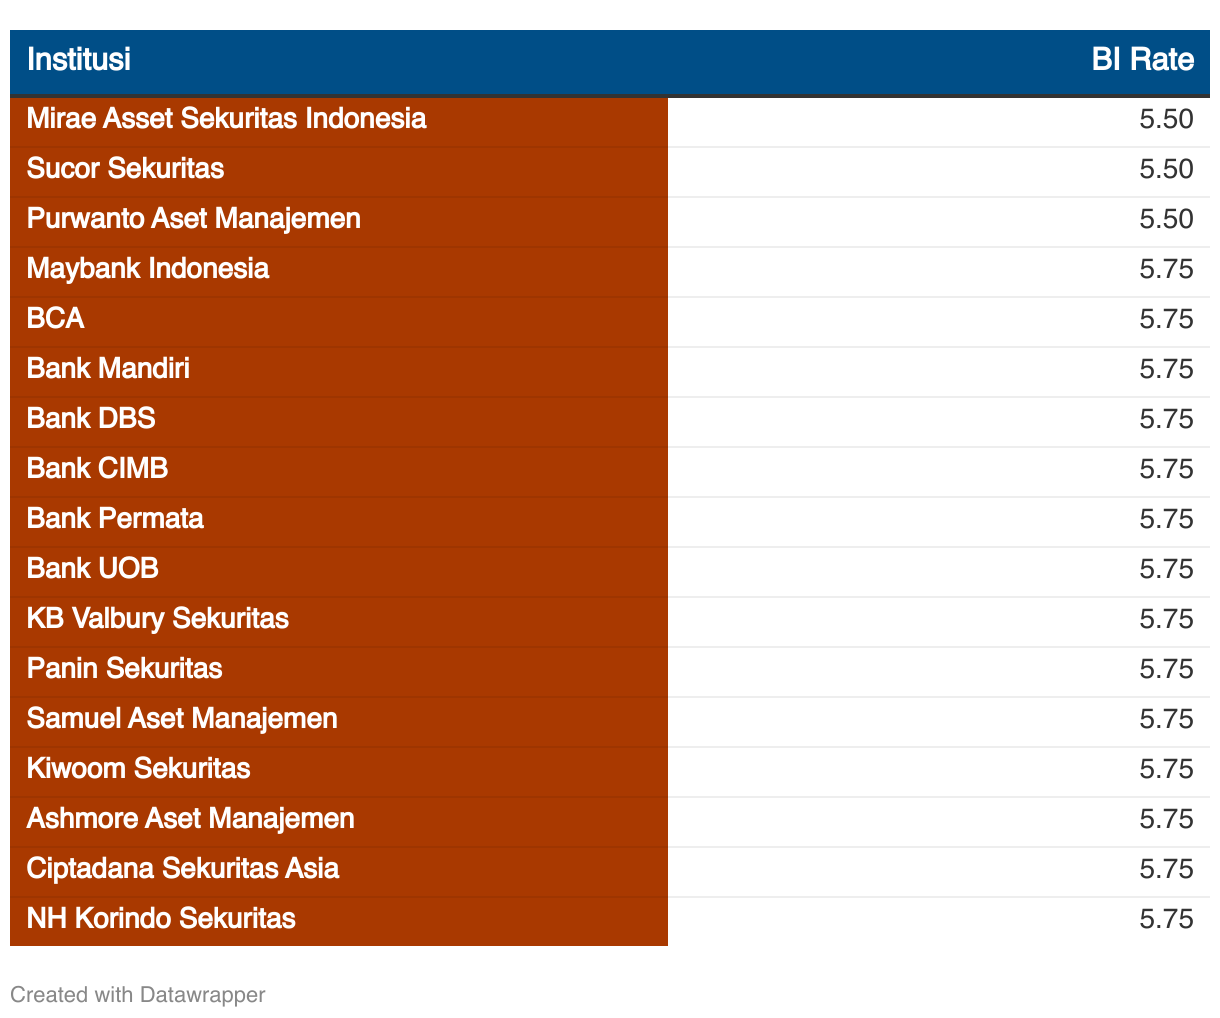Click the 5.50 rate beside Purwanto Aset Manajemen
1220x1018 pixels.
[x=1166, y=219]
